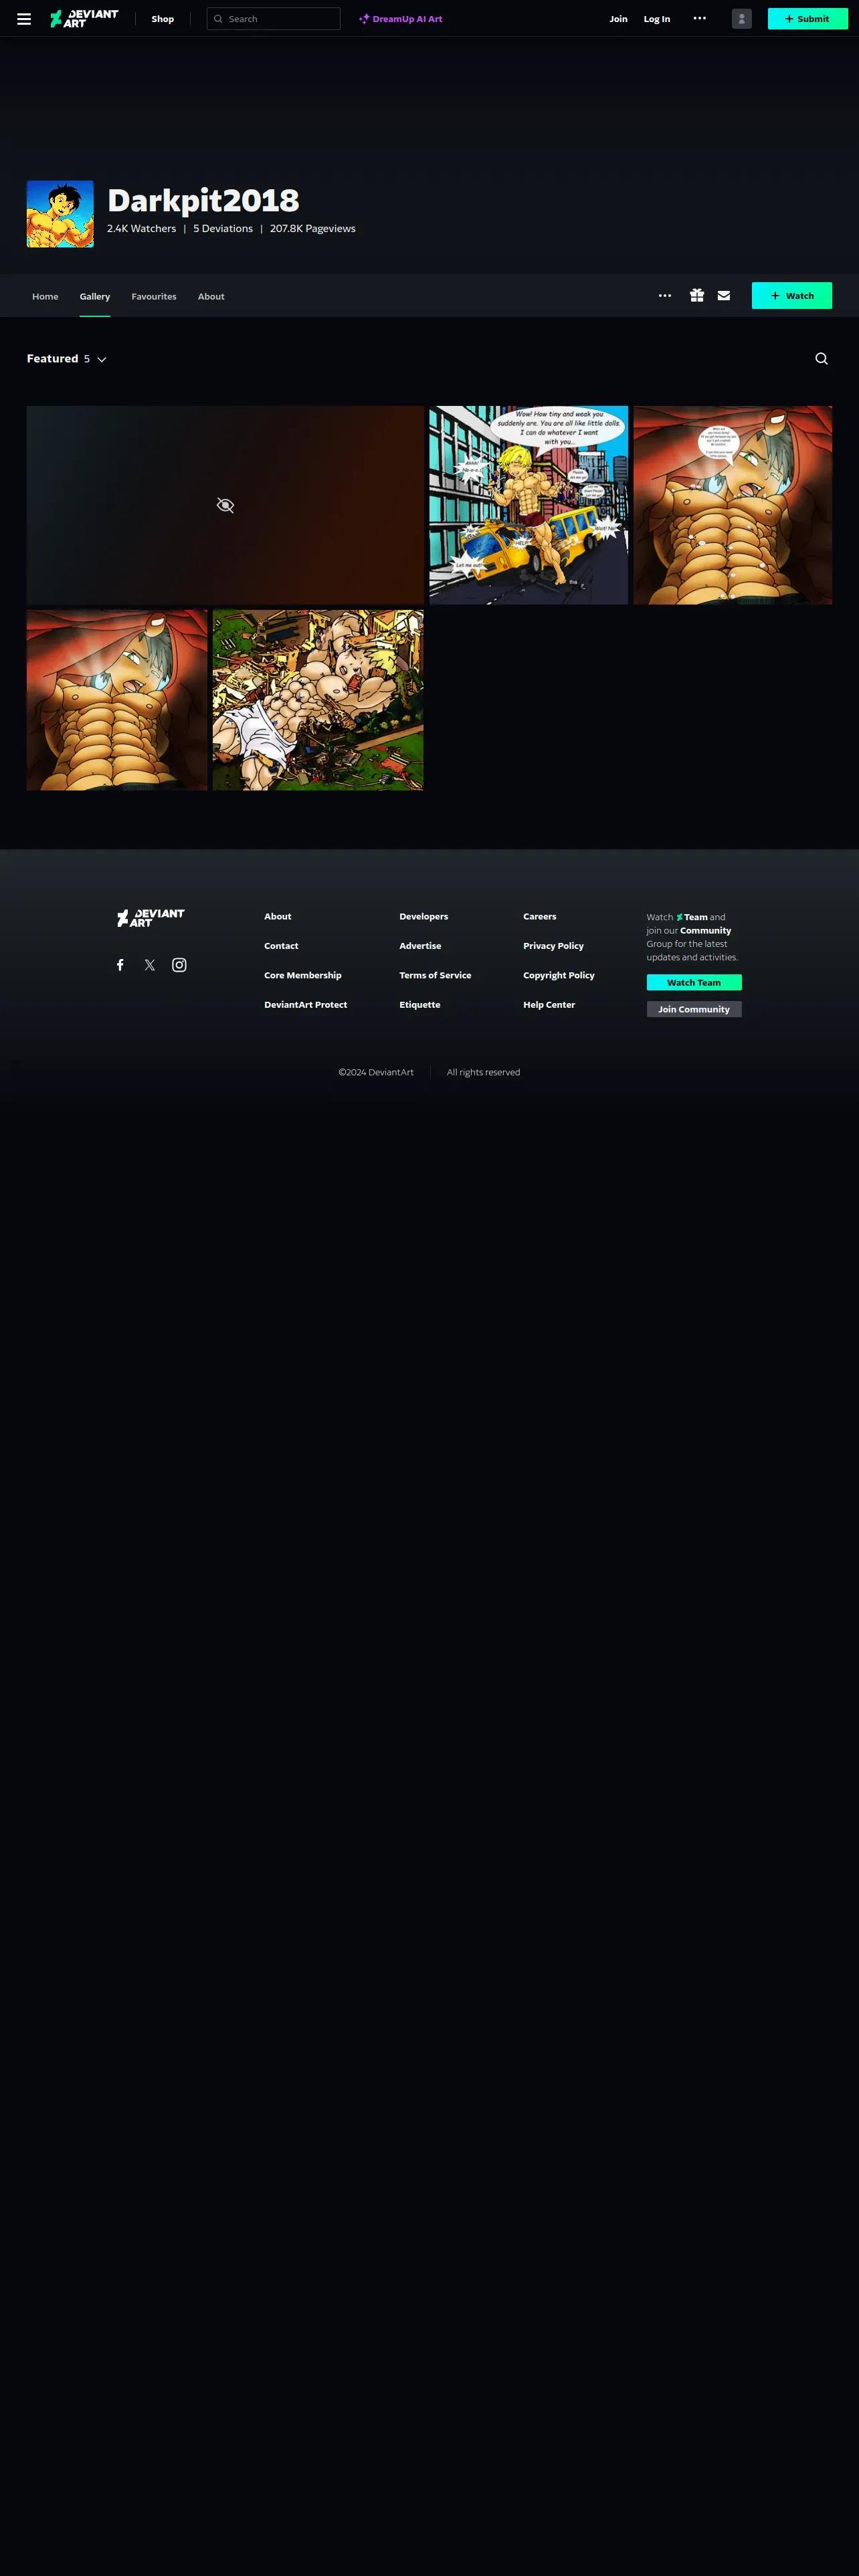Click Join in the header

pyautogui.click(x=619, y=19)
